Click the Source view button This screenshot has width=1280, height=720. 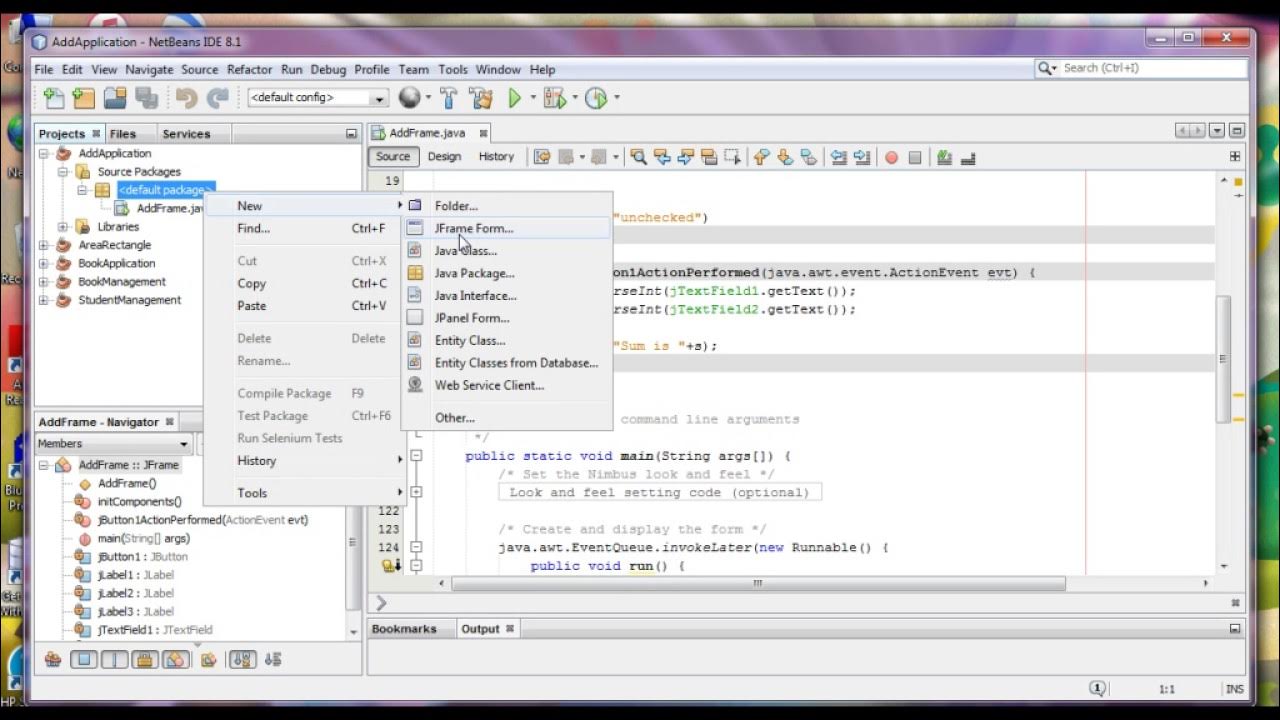[x=393, y=157]
